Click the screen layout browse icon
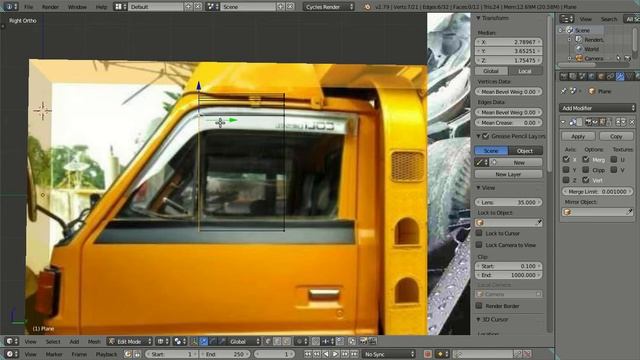The width and height of the screenshot is (640, 360). (x=119, y=7)
